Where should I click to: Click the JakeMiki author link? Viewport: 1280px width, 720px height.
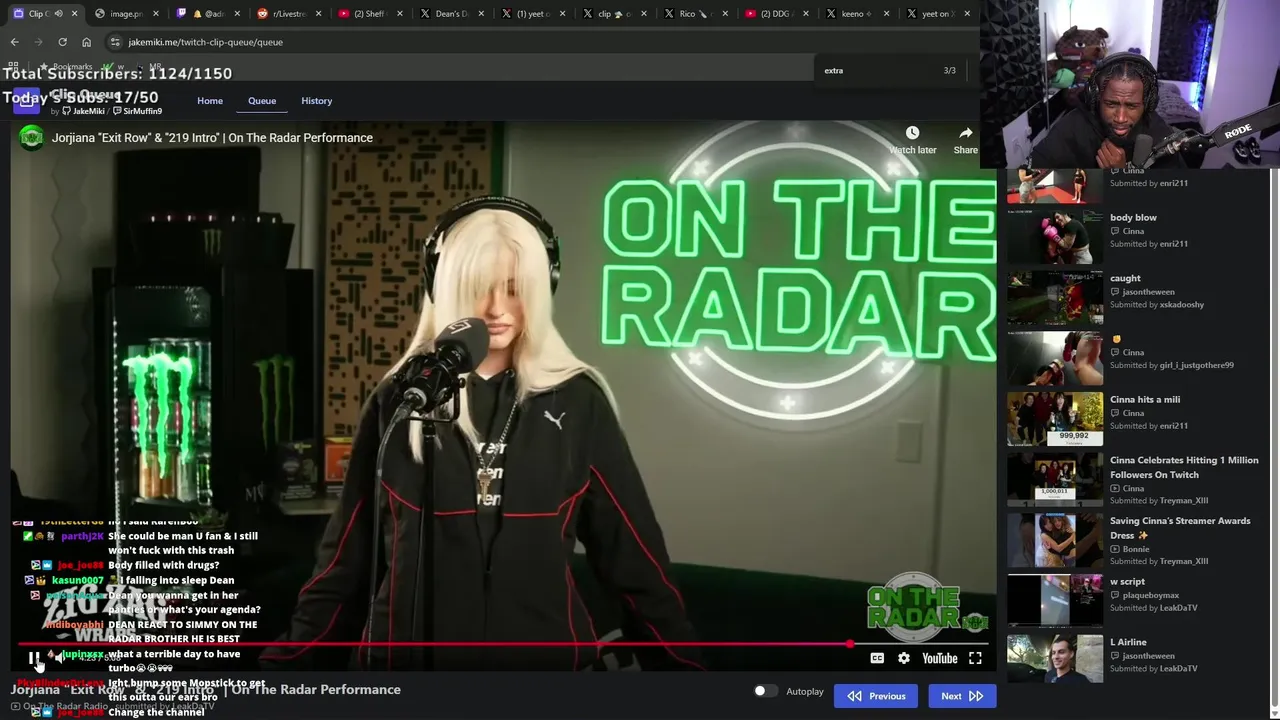coord(88,111)
